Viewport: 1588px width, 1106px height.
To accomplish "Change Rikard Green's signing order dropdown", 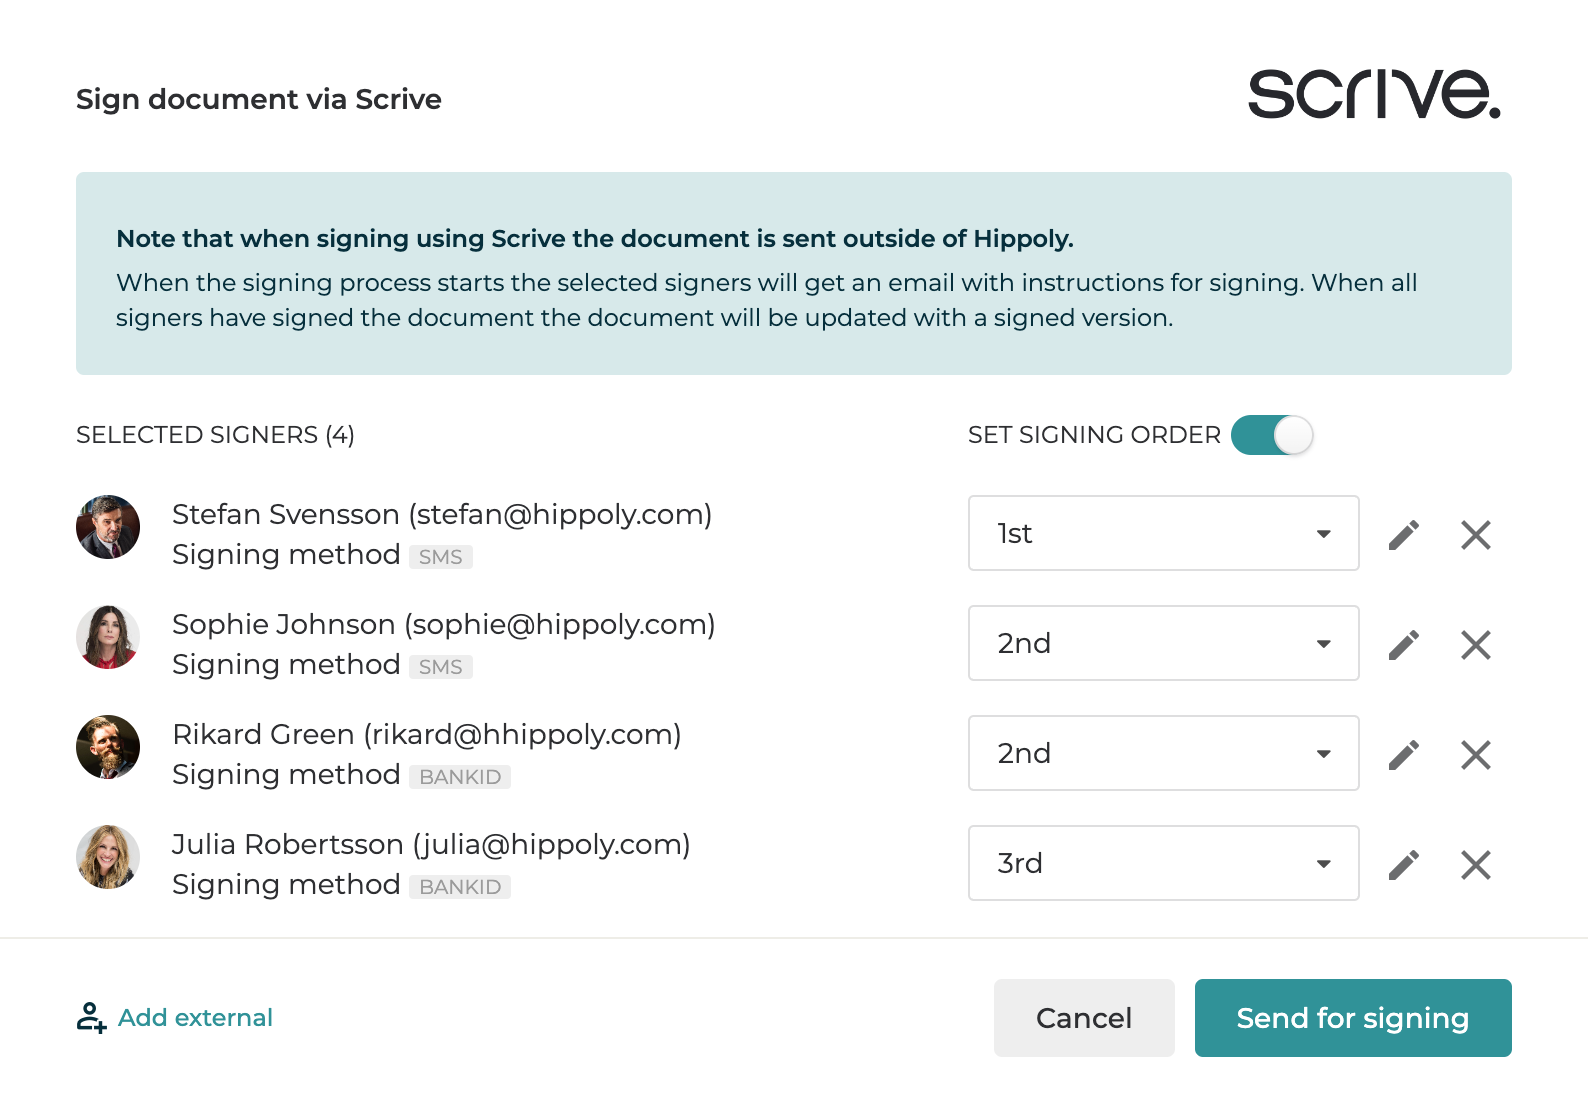I will [1163, 753].
